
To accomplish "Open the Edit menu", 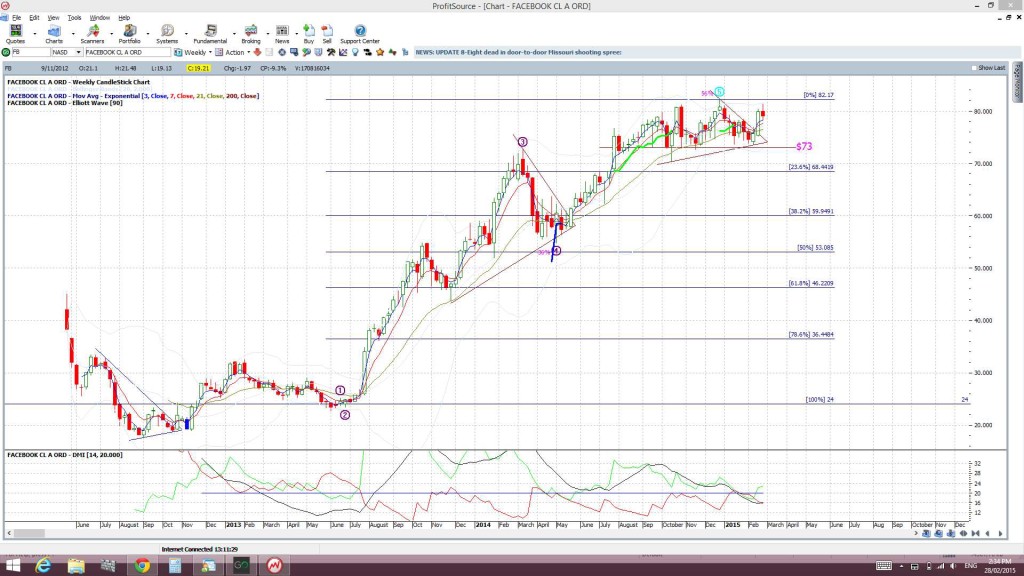I will 34,18.
